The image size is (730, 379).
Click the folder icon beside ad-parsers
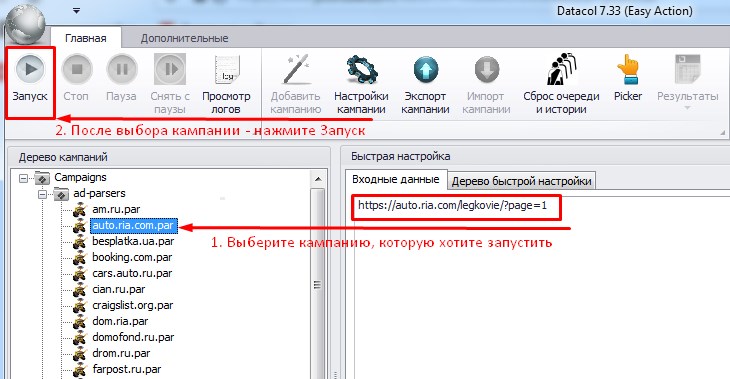coord(61,194)
